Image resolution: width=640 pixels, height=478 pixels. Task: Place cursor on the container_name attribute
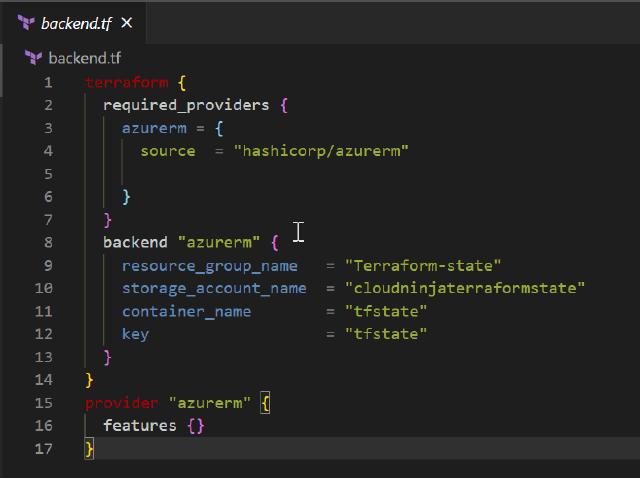click(x=186, y=311)
